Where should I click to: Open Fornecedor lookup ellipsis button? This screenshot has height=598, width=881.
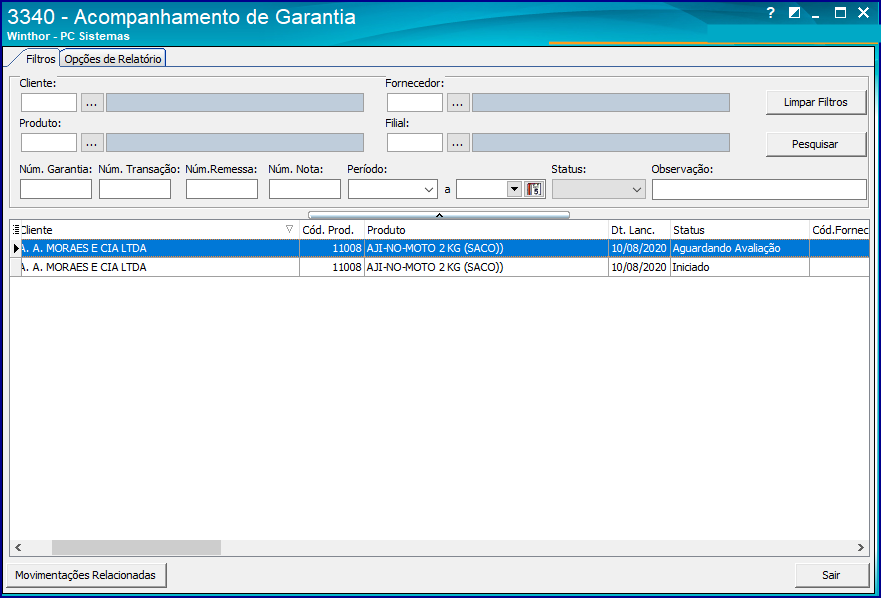[x=458, y=103]
